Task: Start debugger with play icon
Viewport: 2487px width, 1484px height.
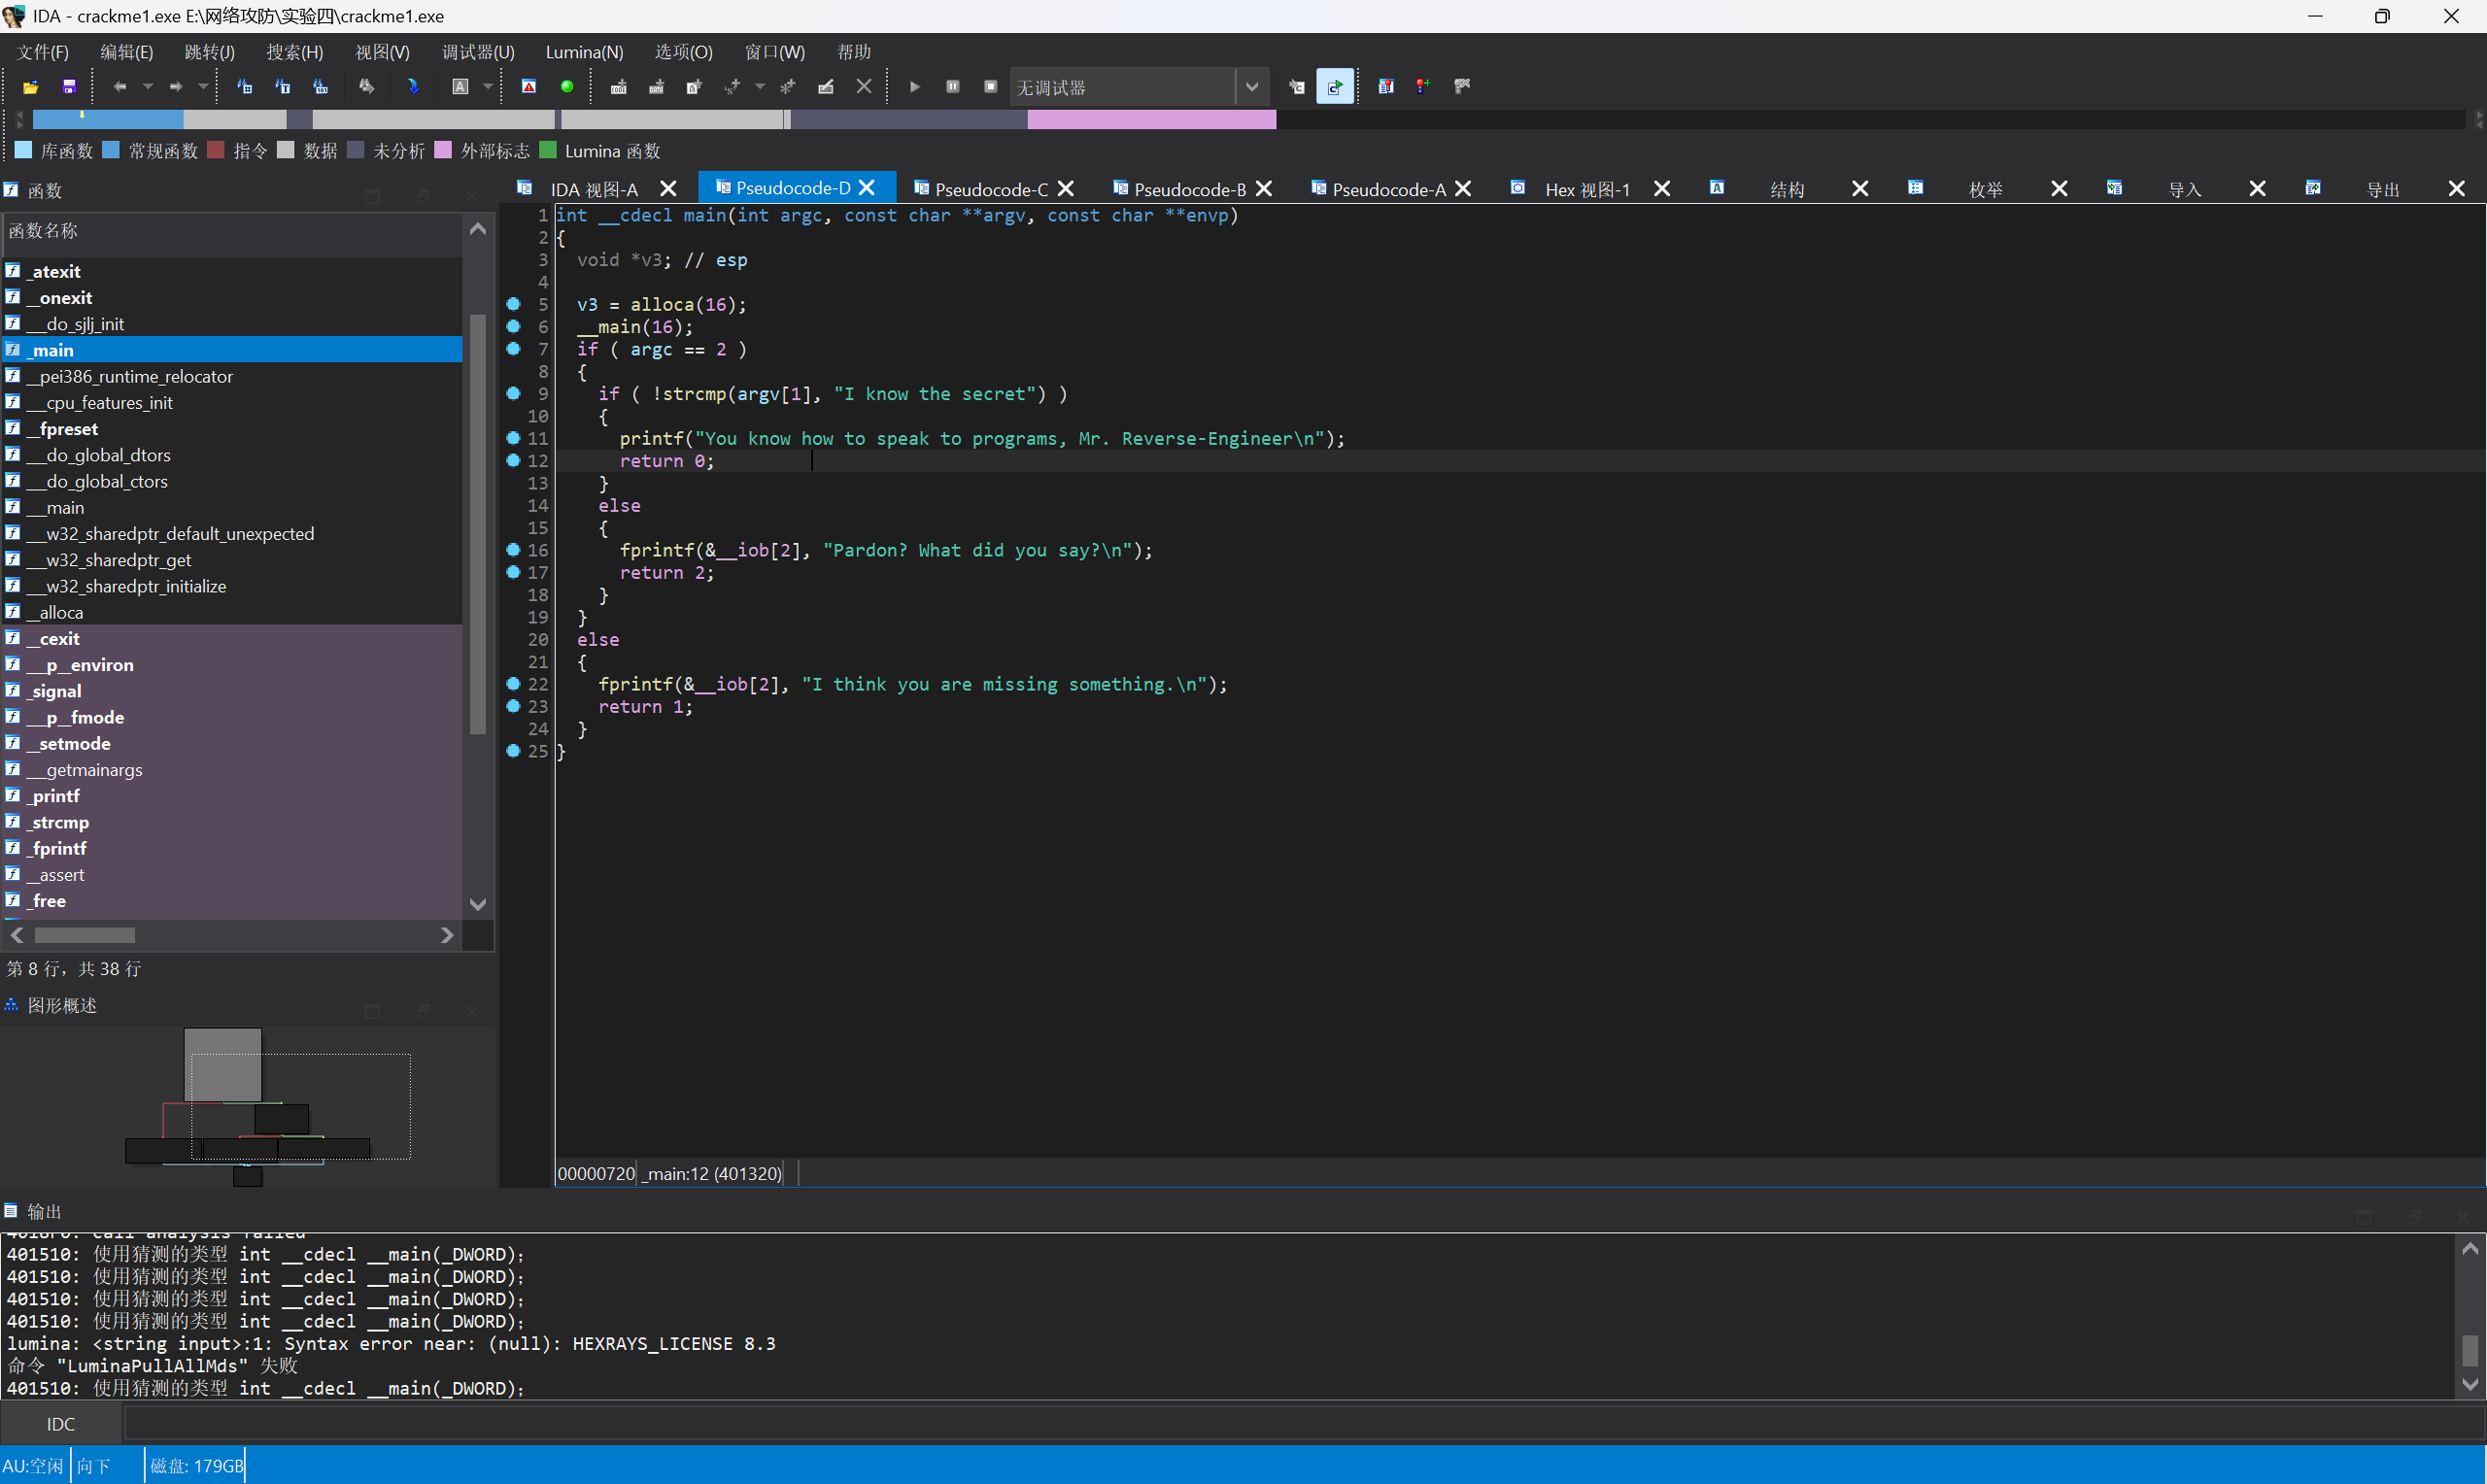Action: 914,87
